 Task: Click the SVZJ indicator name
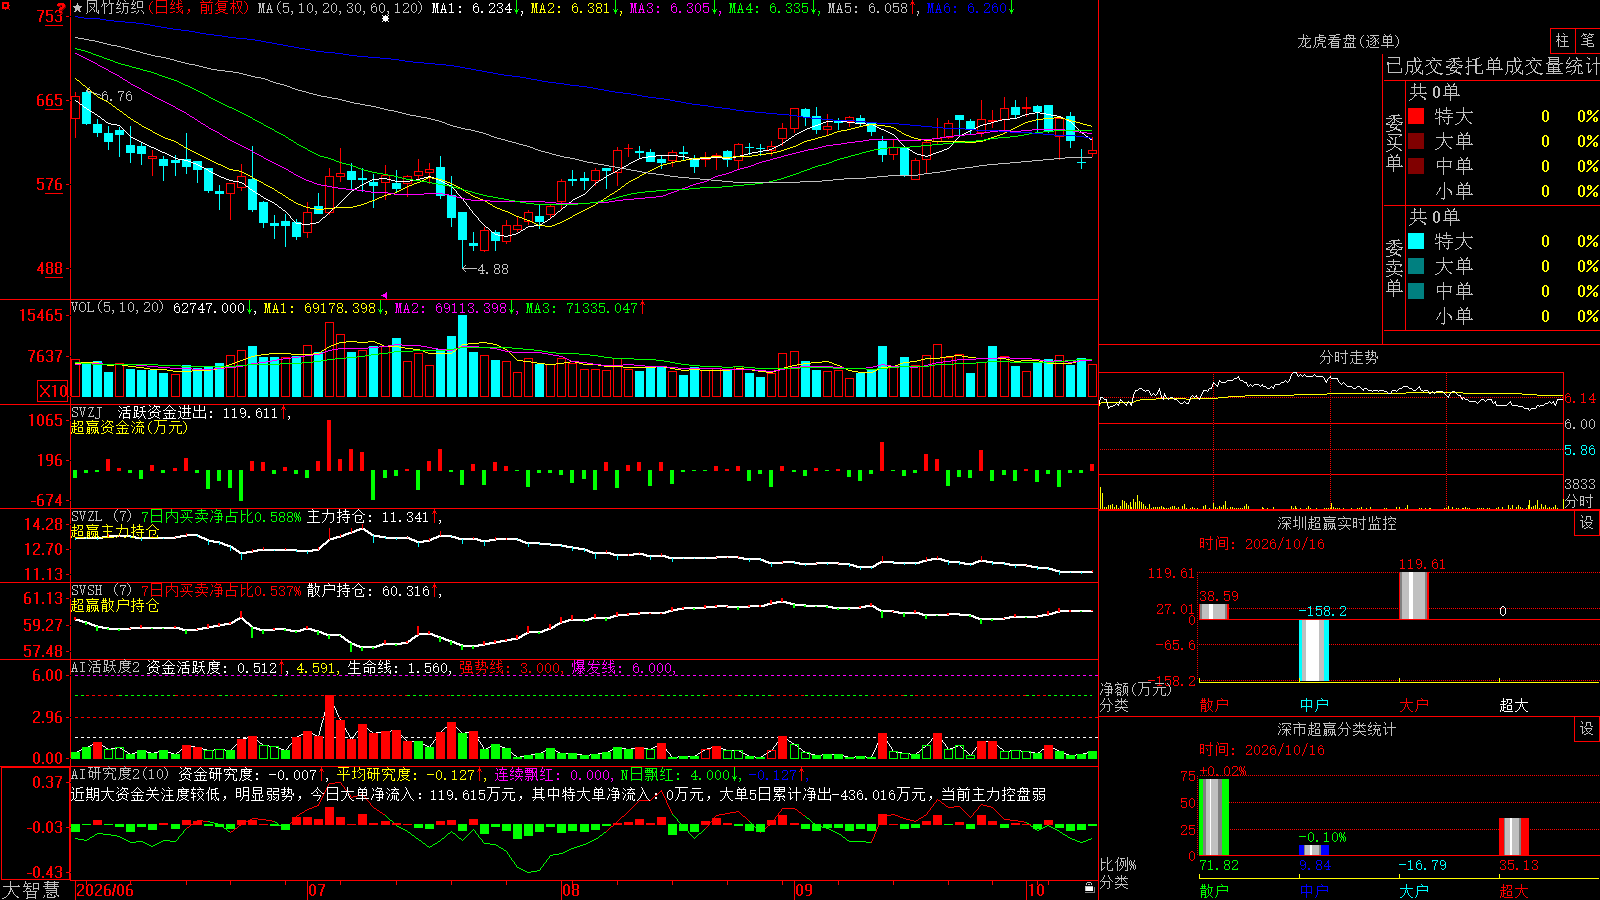87,412
